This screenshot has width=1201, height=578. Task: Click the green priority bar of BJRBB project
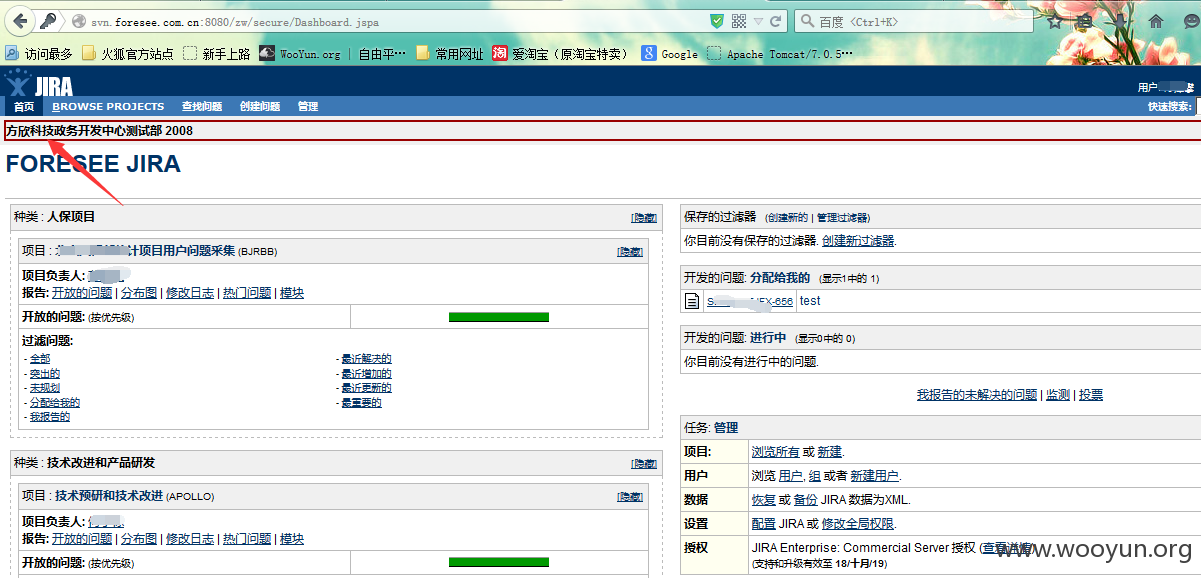click(x=499, y=317)
